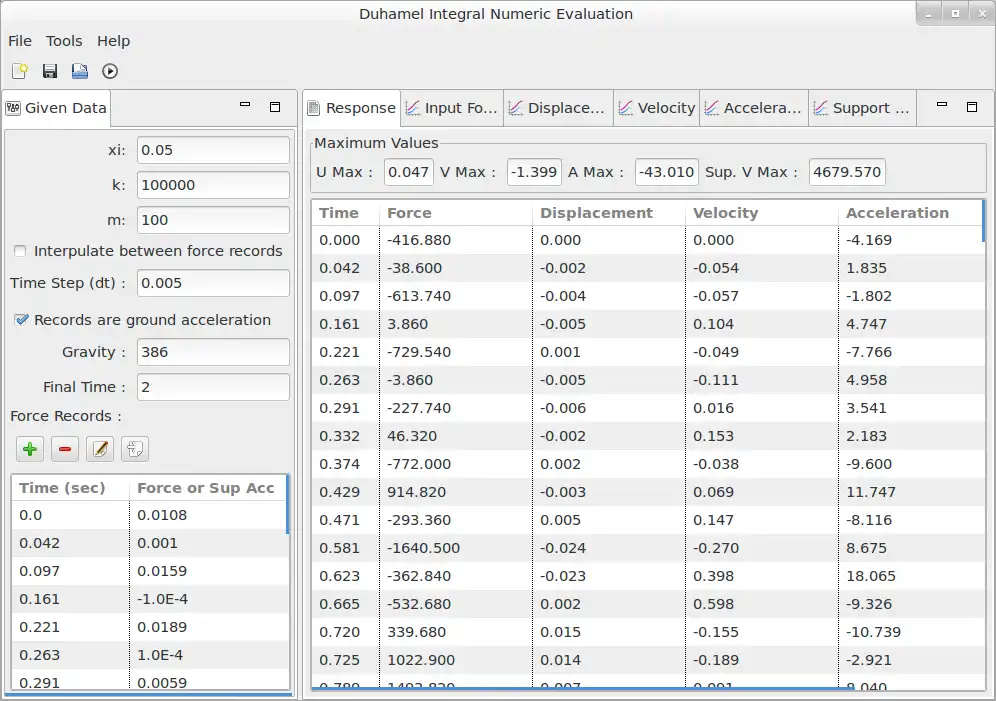Select the 0.042 row in Force Records
Image resolution: width=996 pixels, height=701 pixels.
[70, 543]
